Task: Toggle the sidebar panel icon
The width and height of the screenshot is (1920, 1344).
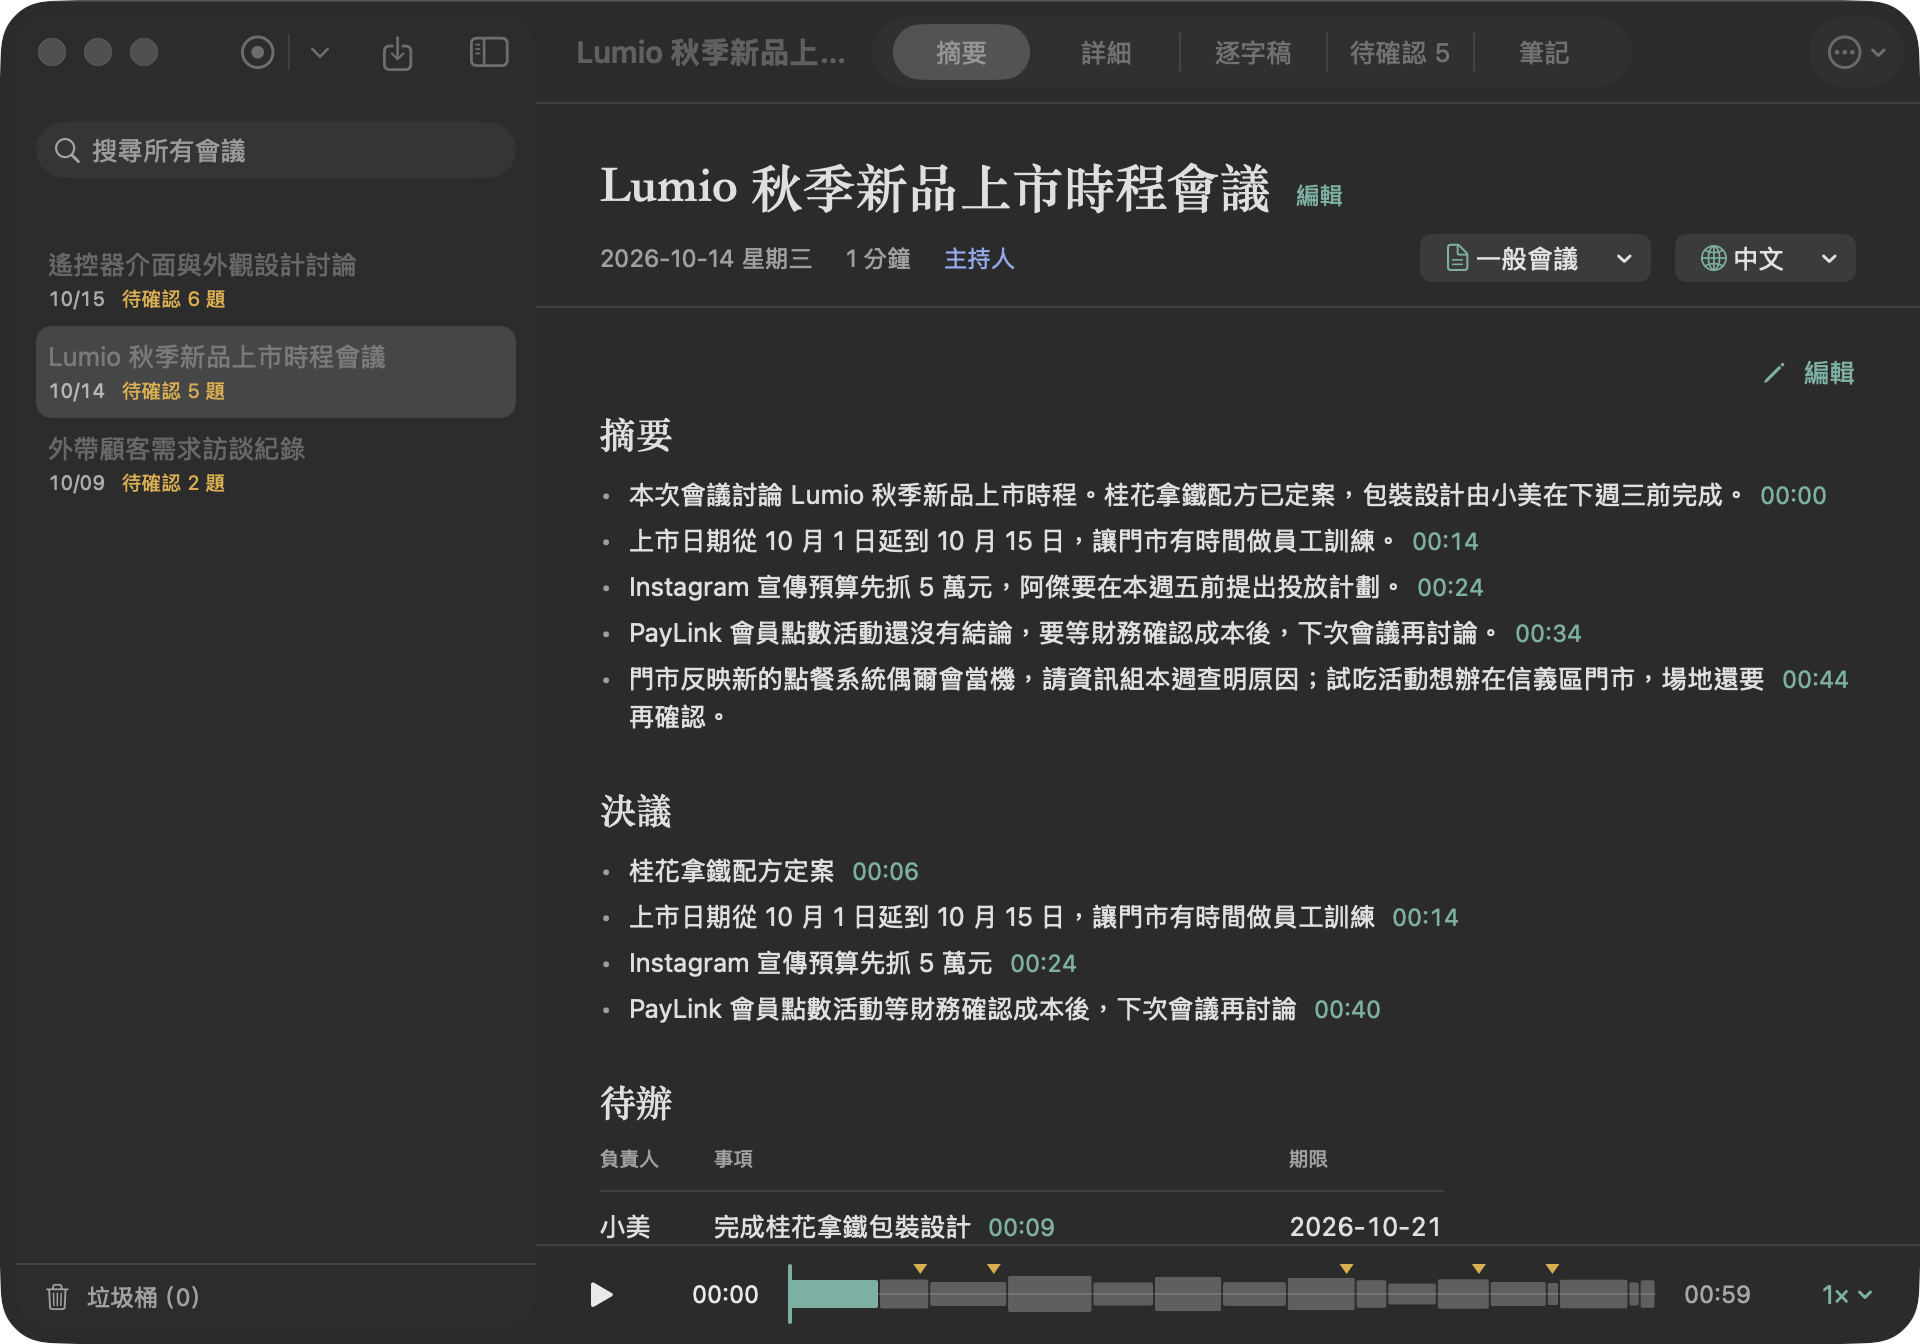Action: (489, 52)
